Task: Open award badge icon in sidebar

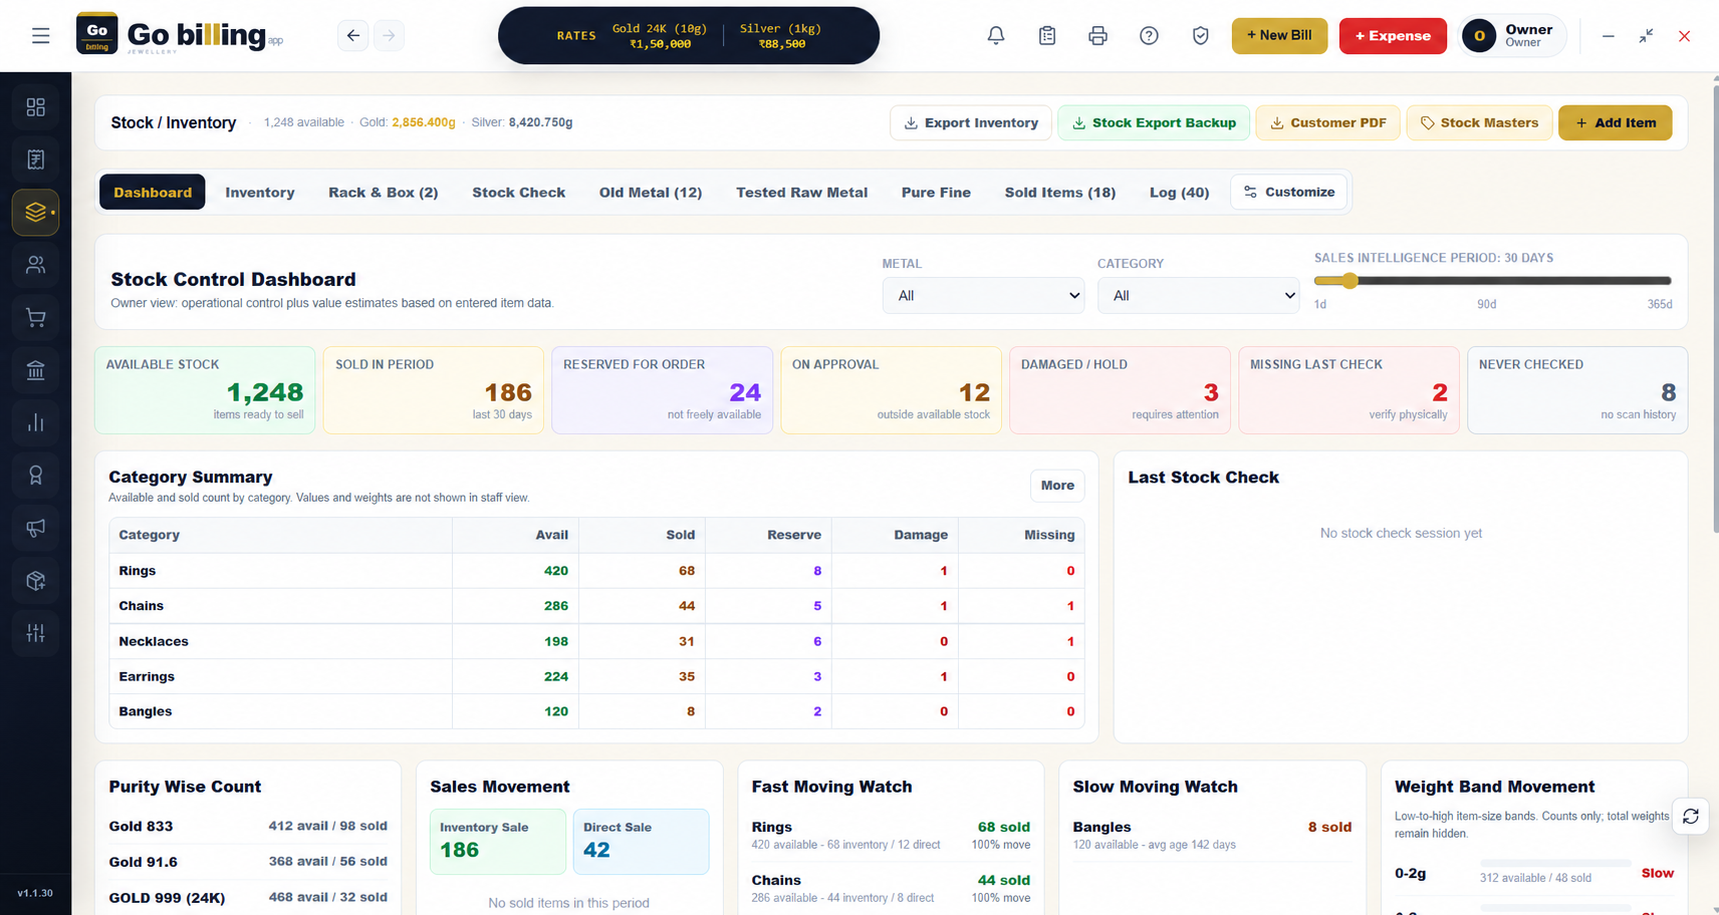Action: coord(36,476)
